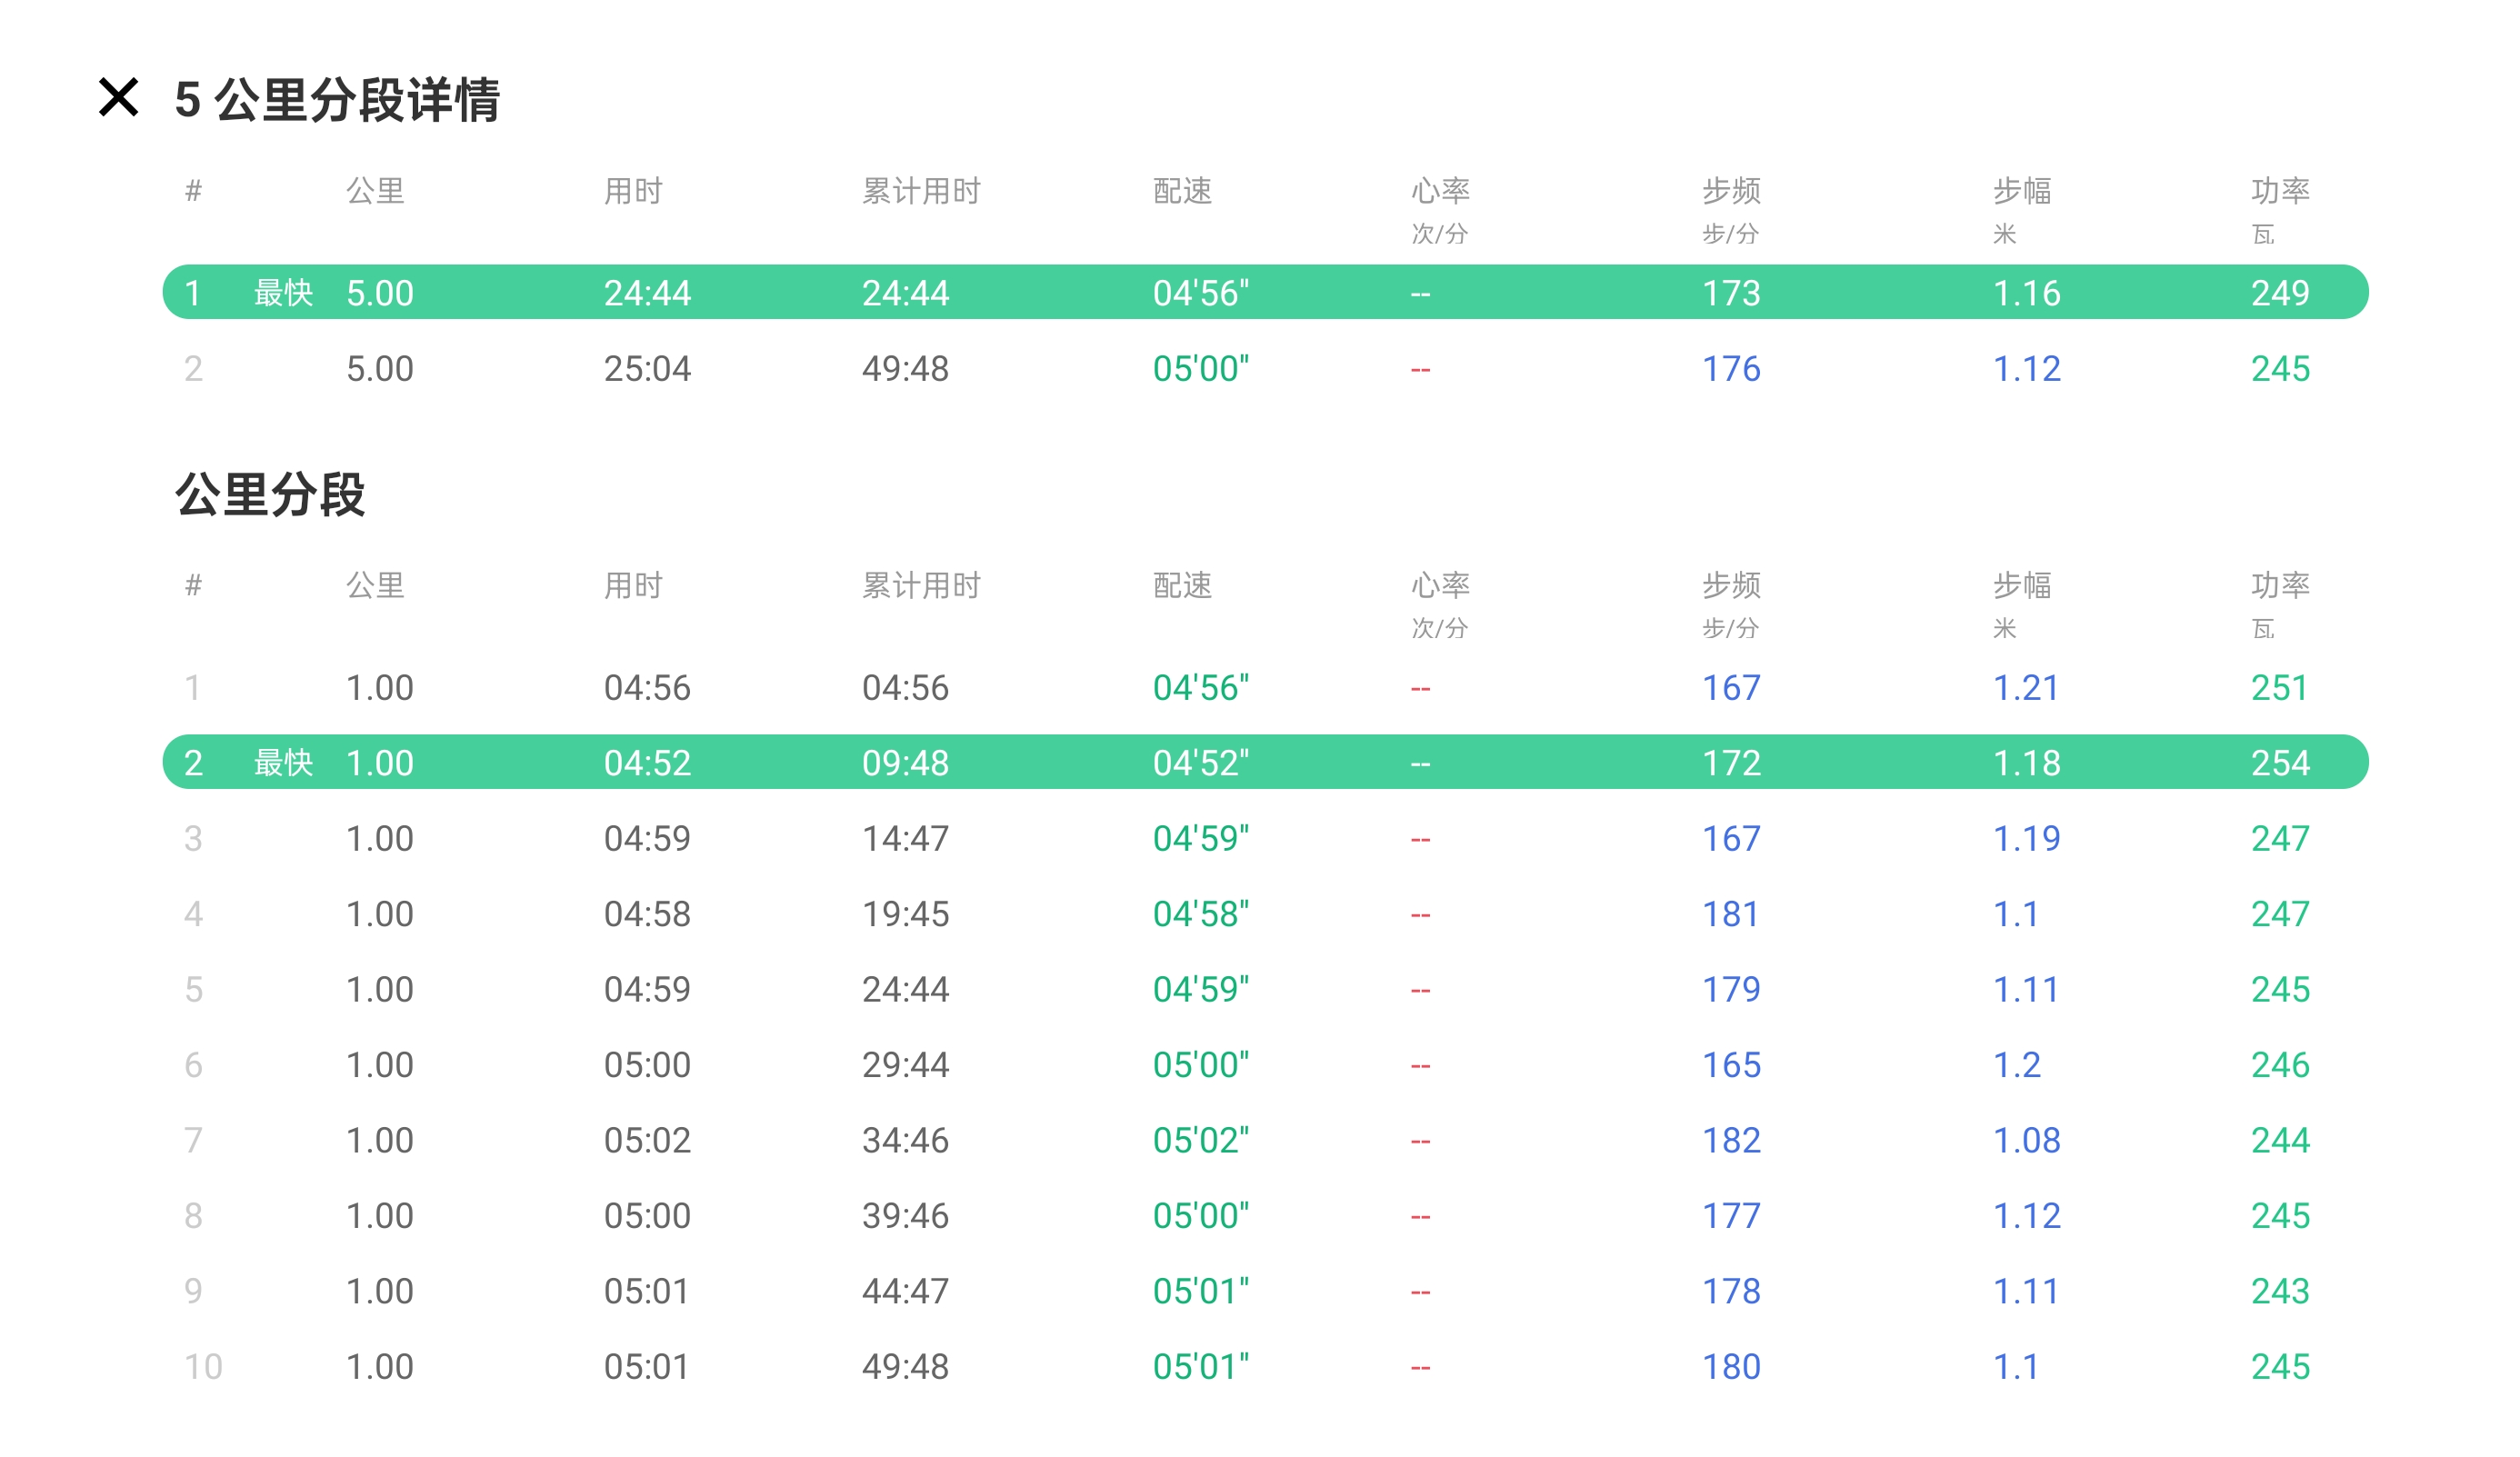Select kilometer row 10 cumulative 49:48
Image resolution: width=2520 pixels, height=1457 pixels.
click(x=905, y=1367)
